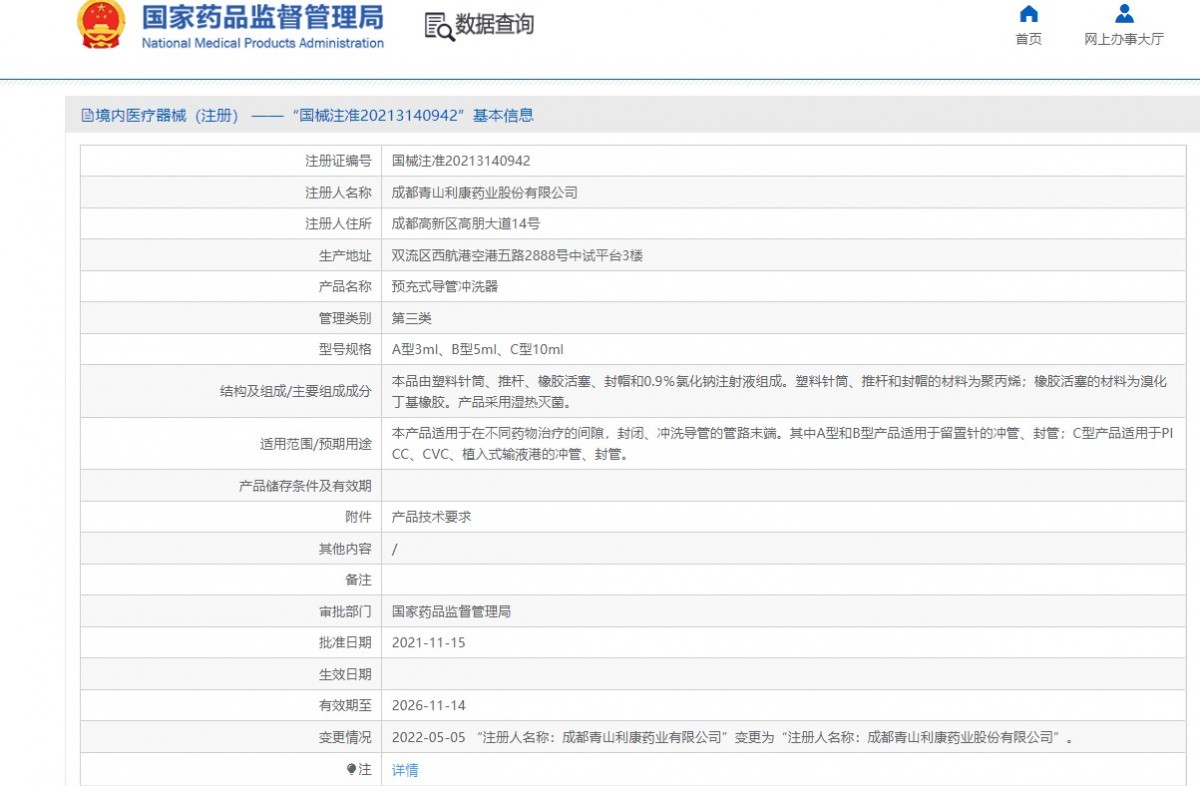Viewport: 1200px width, 786px height.
Task: Click 生产地址 label
Action: coord(345,255)
